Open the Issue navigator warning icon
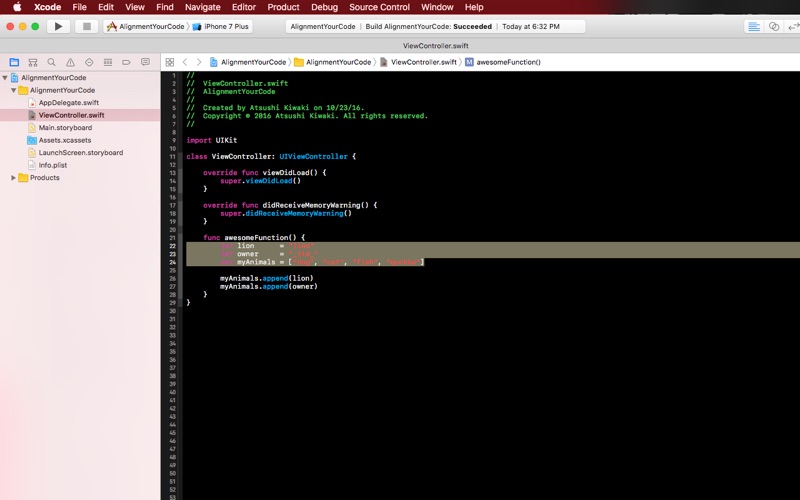800x500 pixels. tap(70, 62)
